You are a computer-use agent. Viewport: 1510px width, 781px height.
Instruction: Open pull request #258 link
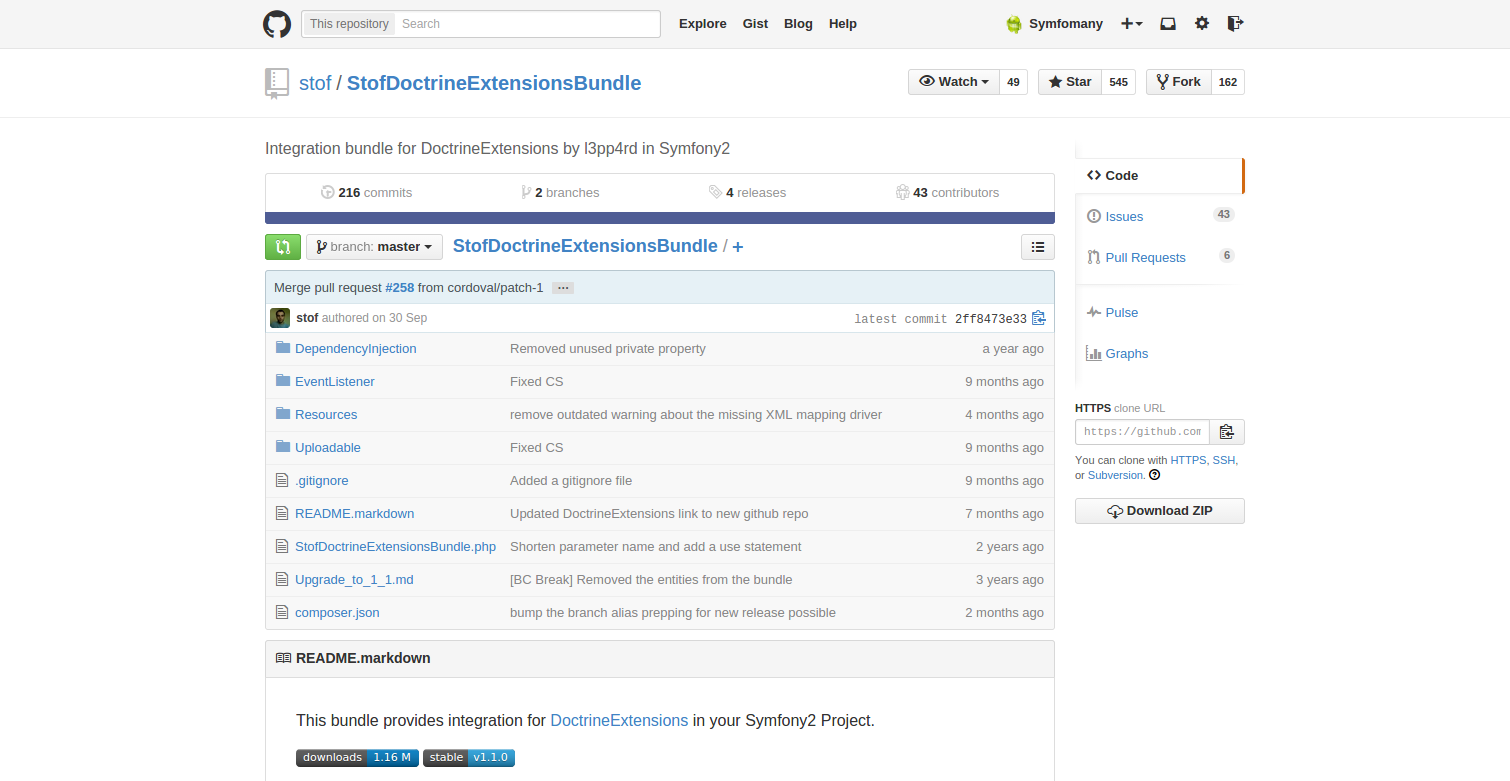399,287
